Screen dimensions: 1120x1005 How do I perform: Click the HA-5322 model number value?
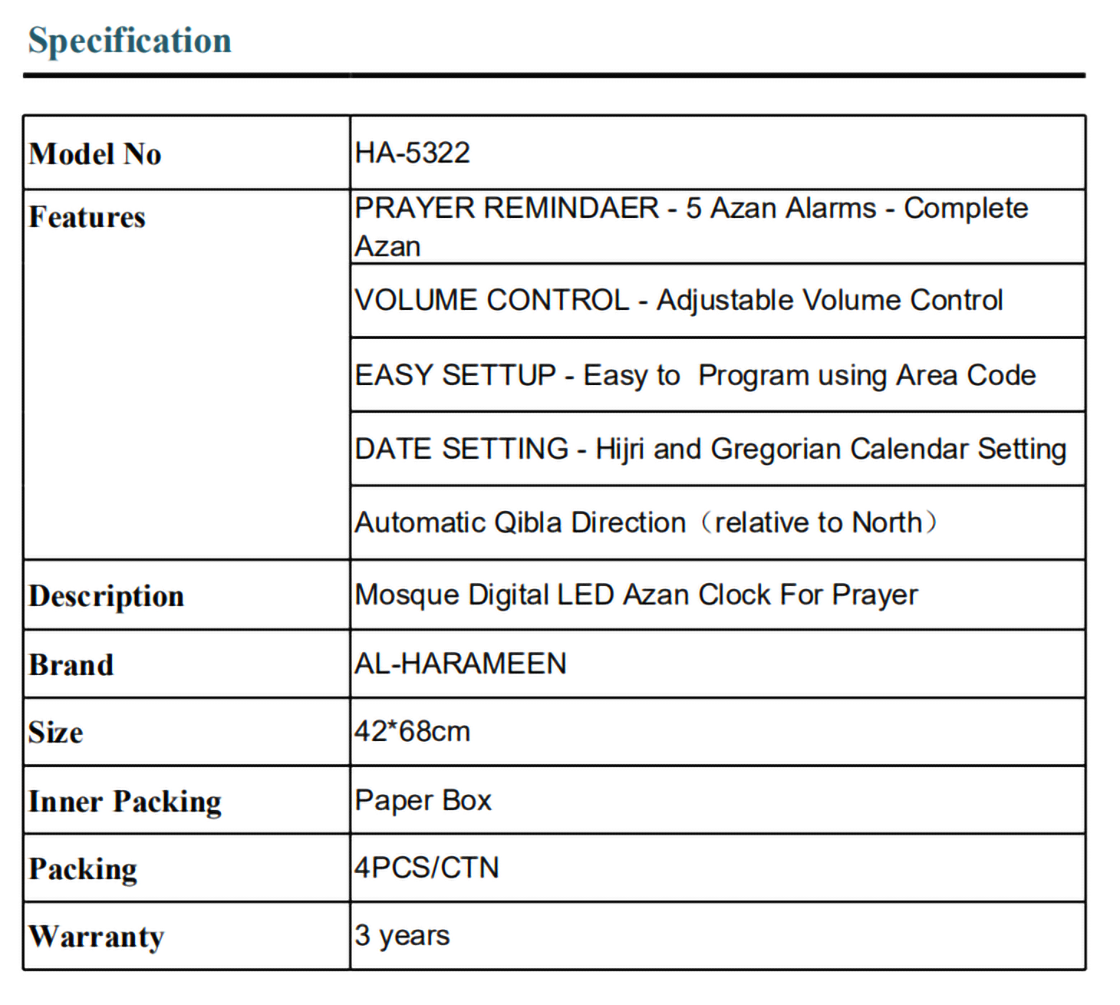click(x=412, y=153)
